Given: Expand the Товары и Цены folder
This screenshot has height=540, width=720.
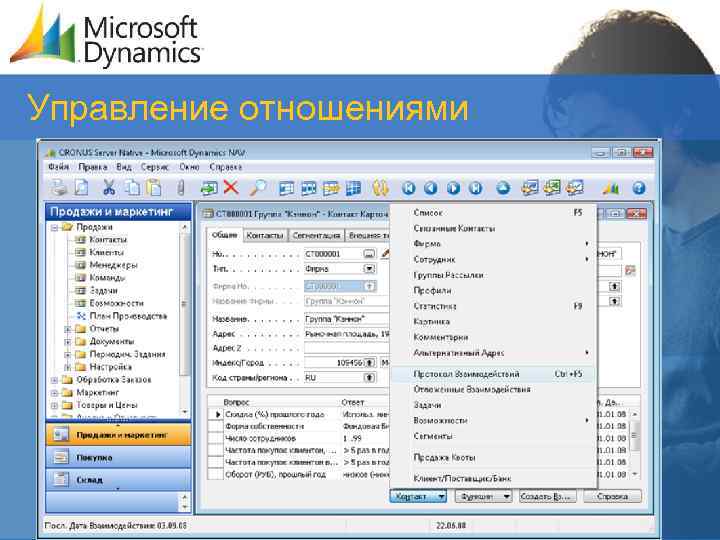Looking at the screenshot, I should point(55,405).
